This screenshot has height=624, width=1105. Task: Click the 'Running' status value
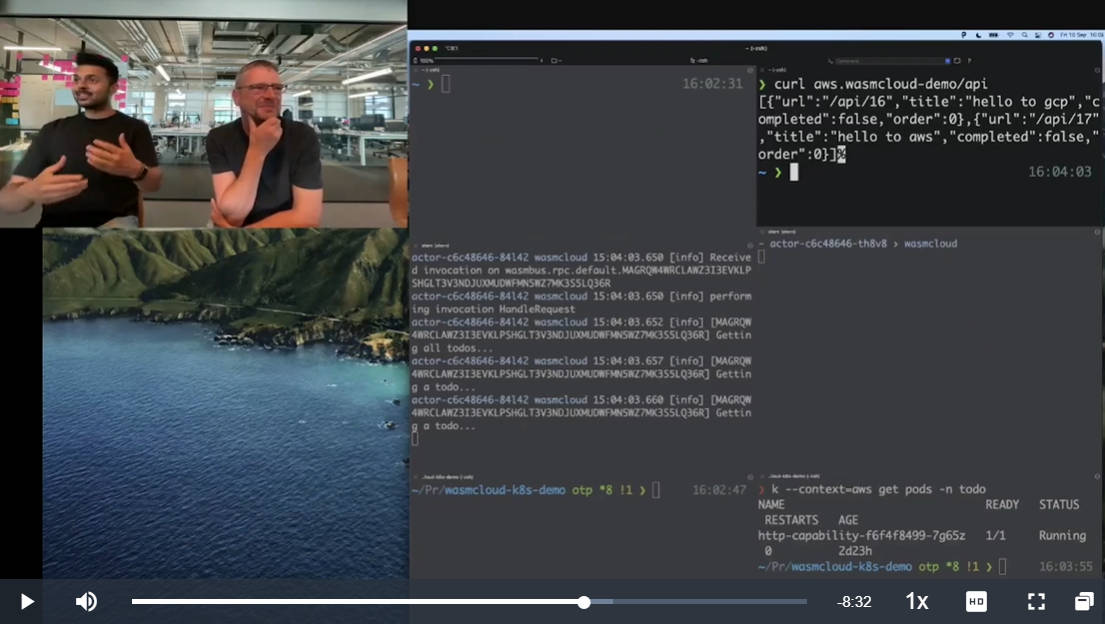coord(1062,535)
